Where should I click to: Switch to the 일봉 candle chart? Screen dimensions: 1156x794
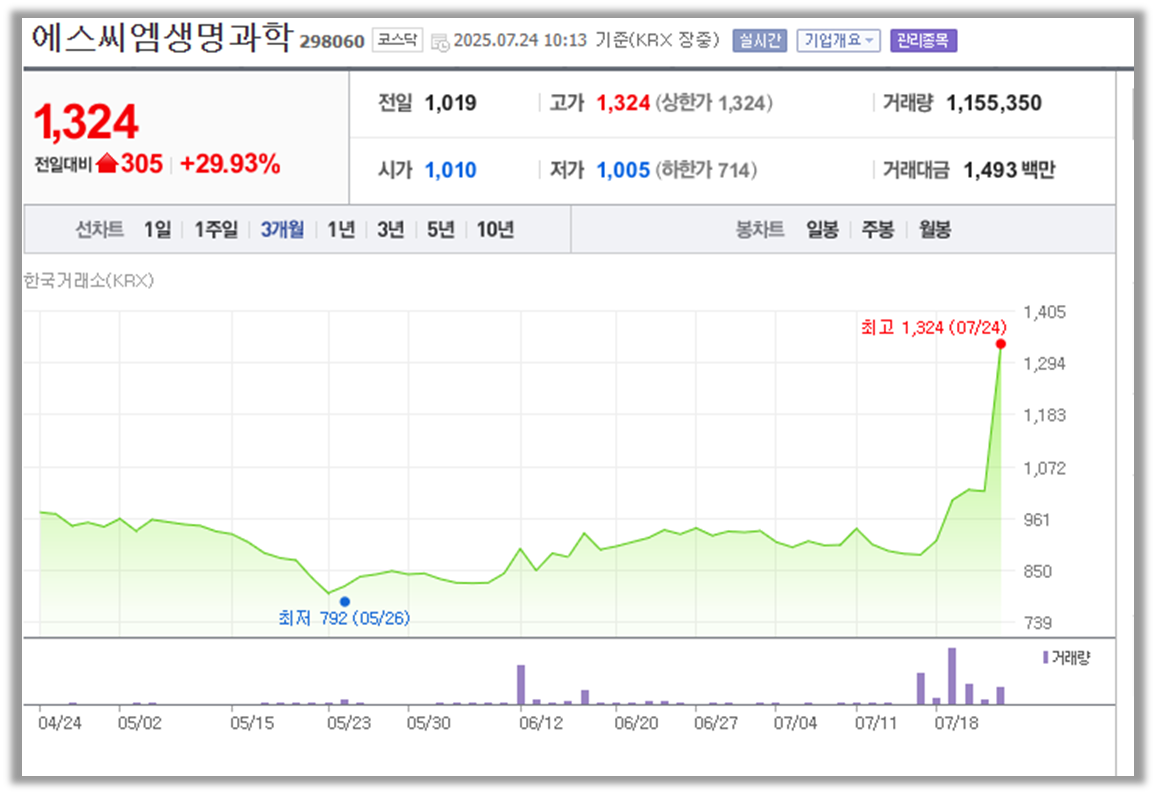(822, 229)
